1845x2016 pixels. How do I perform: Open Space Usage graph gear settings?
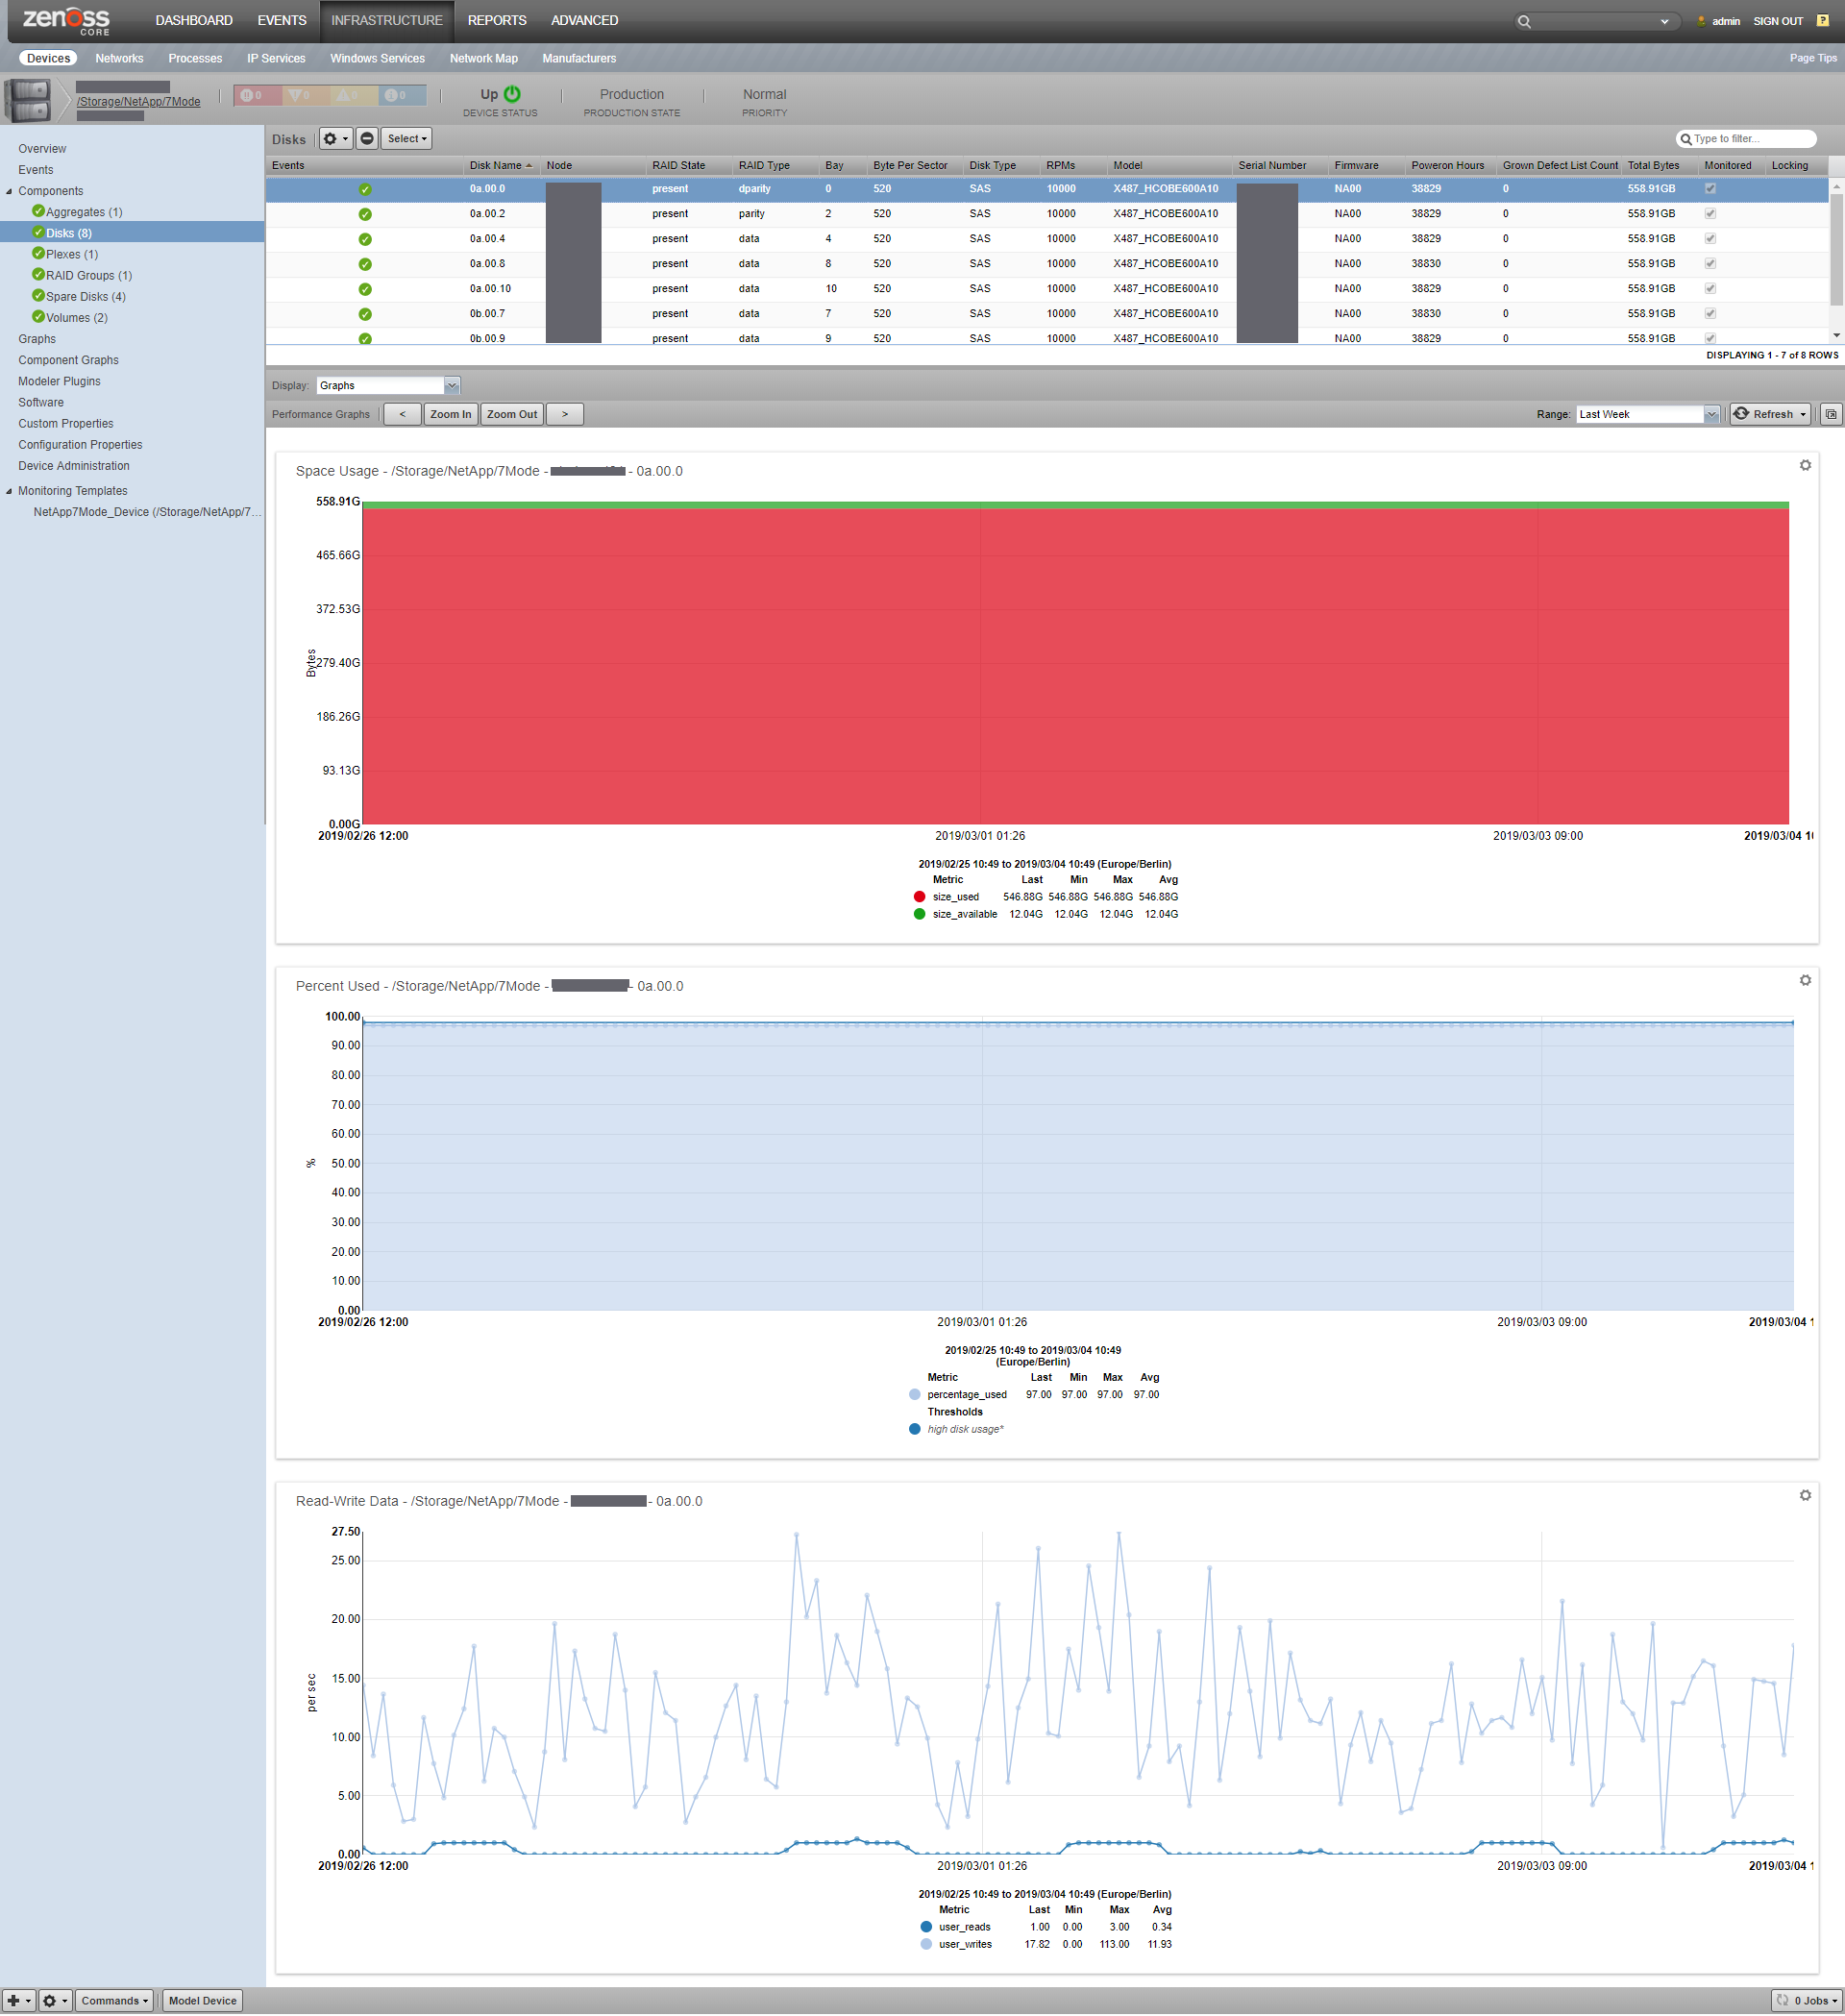1805,465
